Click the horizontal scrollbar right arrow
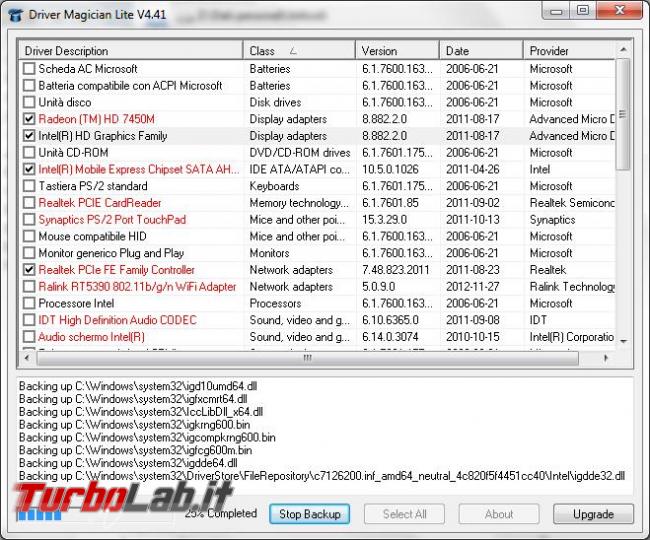The image size is (650, 540). 606,358
